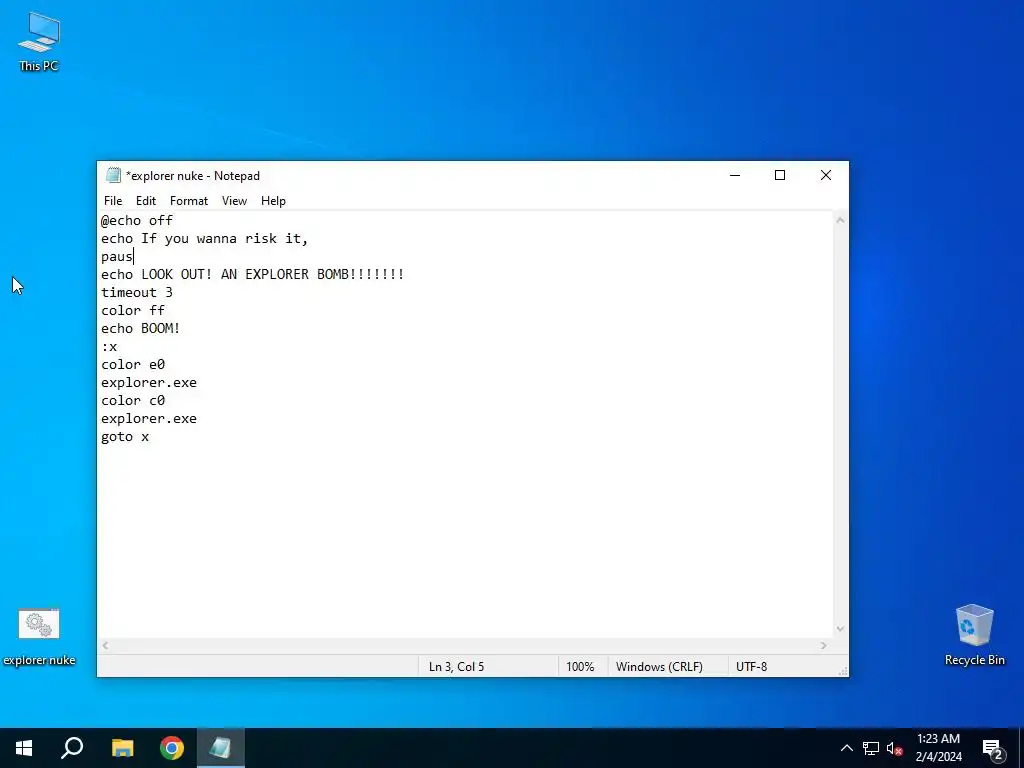
Task: Click the '100%' zoom status entry
Action: tap(580, 667)
